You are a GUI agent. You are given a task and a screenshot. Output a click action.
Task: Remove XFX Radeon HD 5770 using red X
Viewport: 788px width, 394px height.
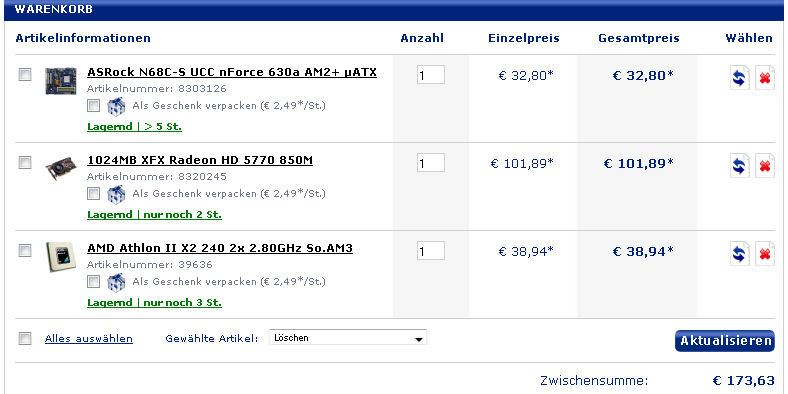[x=765, y=165]
